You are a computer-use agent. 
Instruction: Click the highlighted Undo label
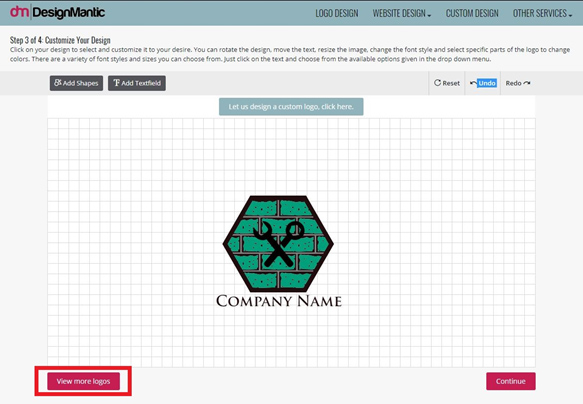click(x=487, y=83)
